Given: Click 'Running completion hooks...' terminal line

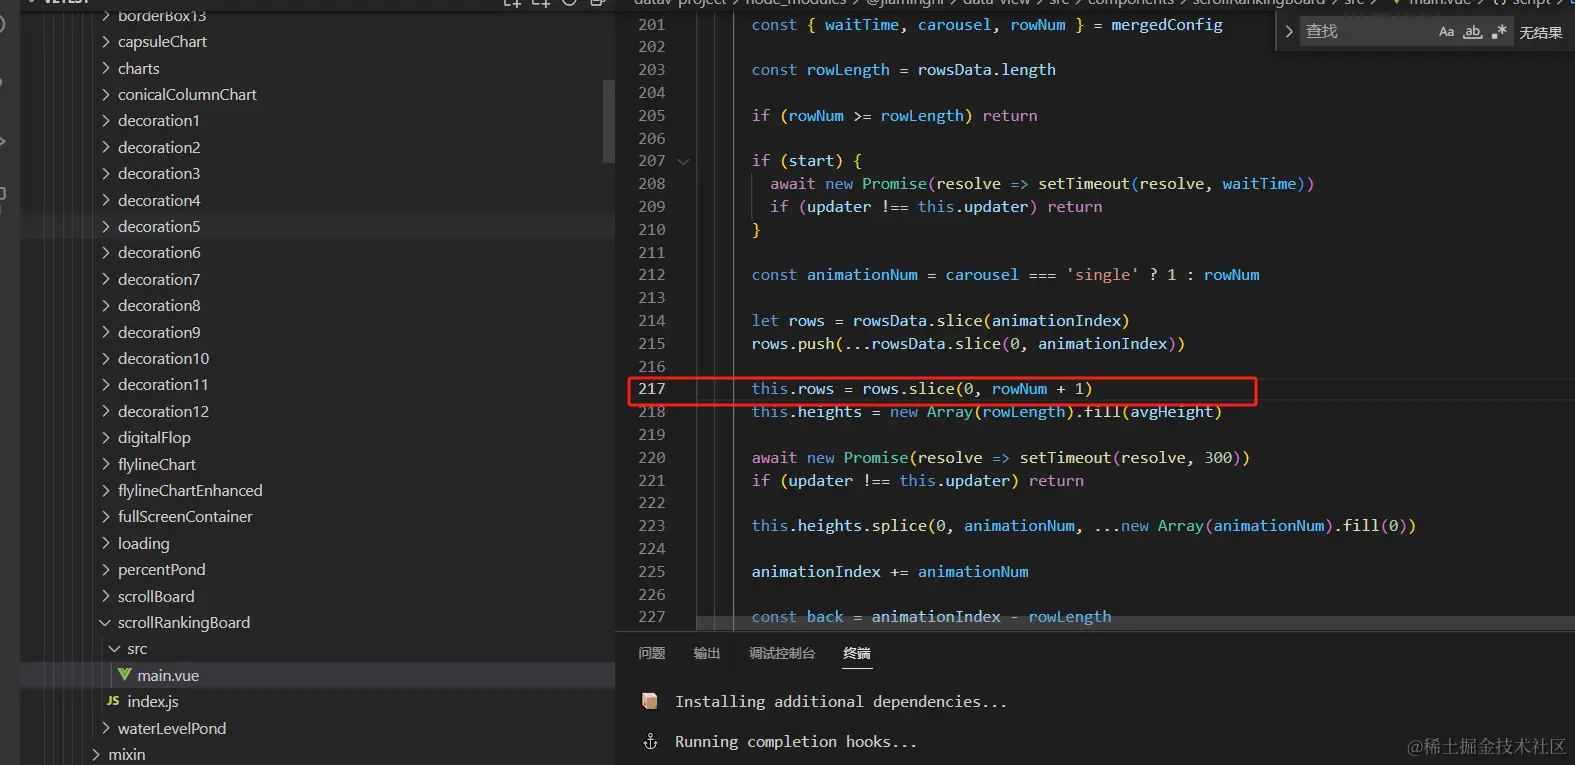Looking at the screenshot, I should [796, 742].
